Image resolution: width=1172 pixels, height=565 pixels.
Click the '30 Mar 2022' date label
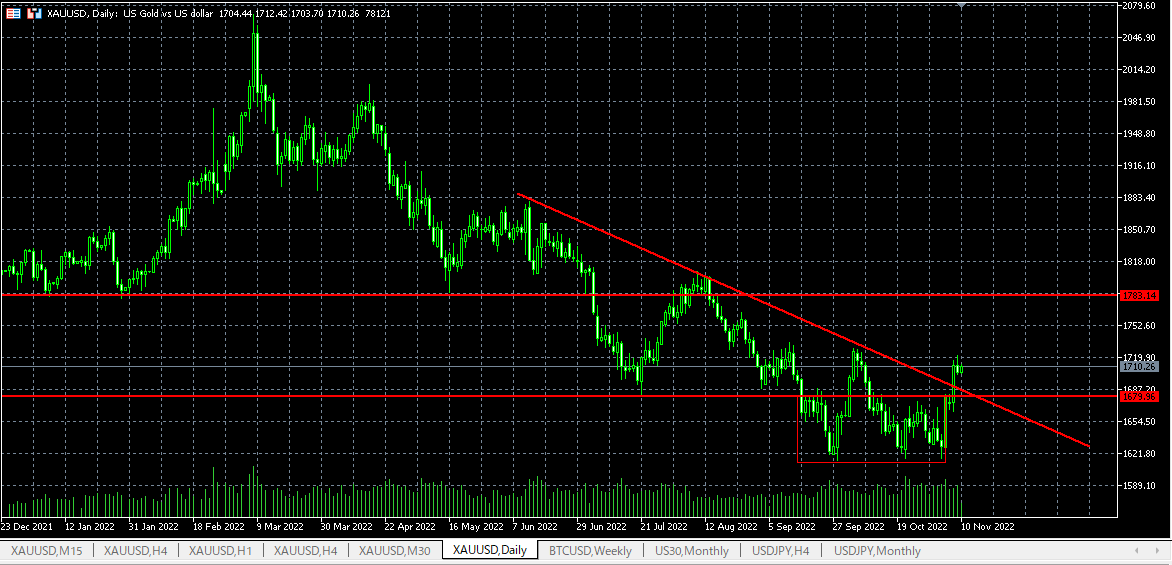pos(347,526)
